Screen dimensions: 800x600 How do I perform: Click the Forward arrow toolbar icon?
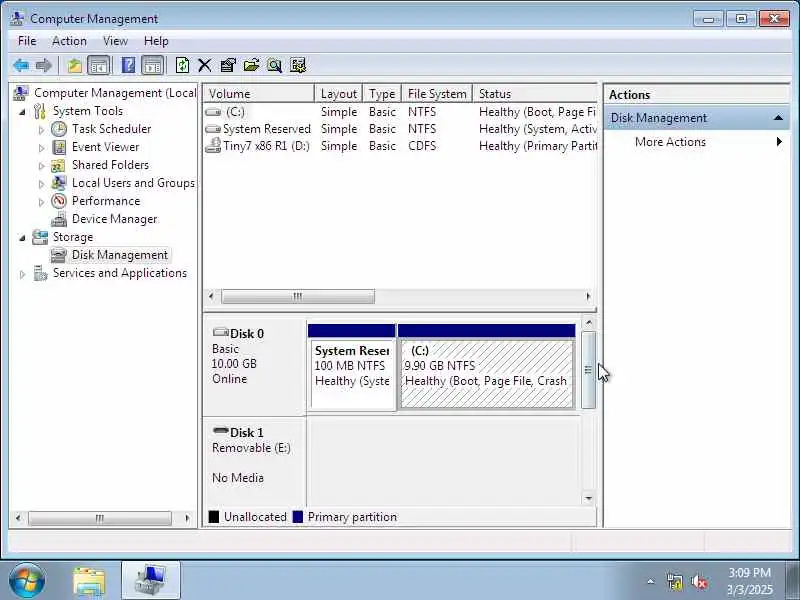(44, 65)
